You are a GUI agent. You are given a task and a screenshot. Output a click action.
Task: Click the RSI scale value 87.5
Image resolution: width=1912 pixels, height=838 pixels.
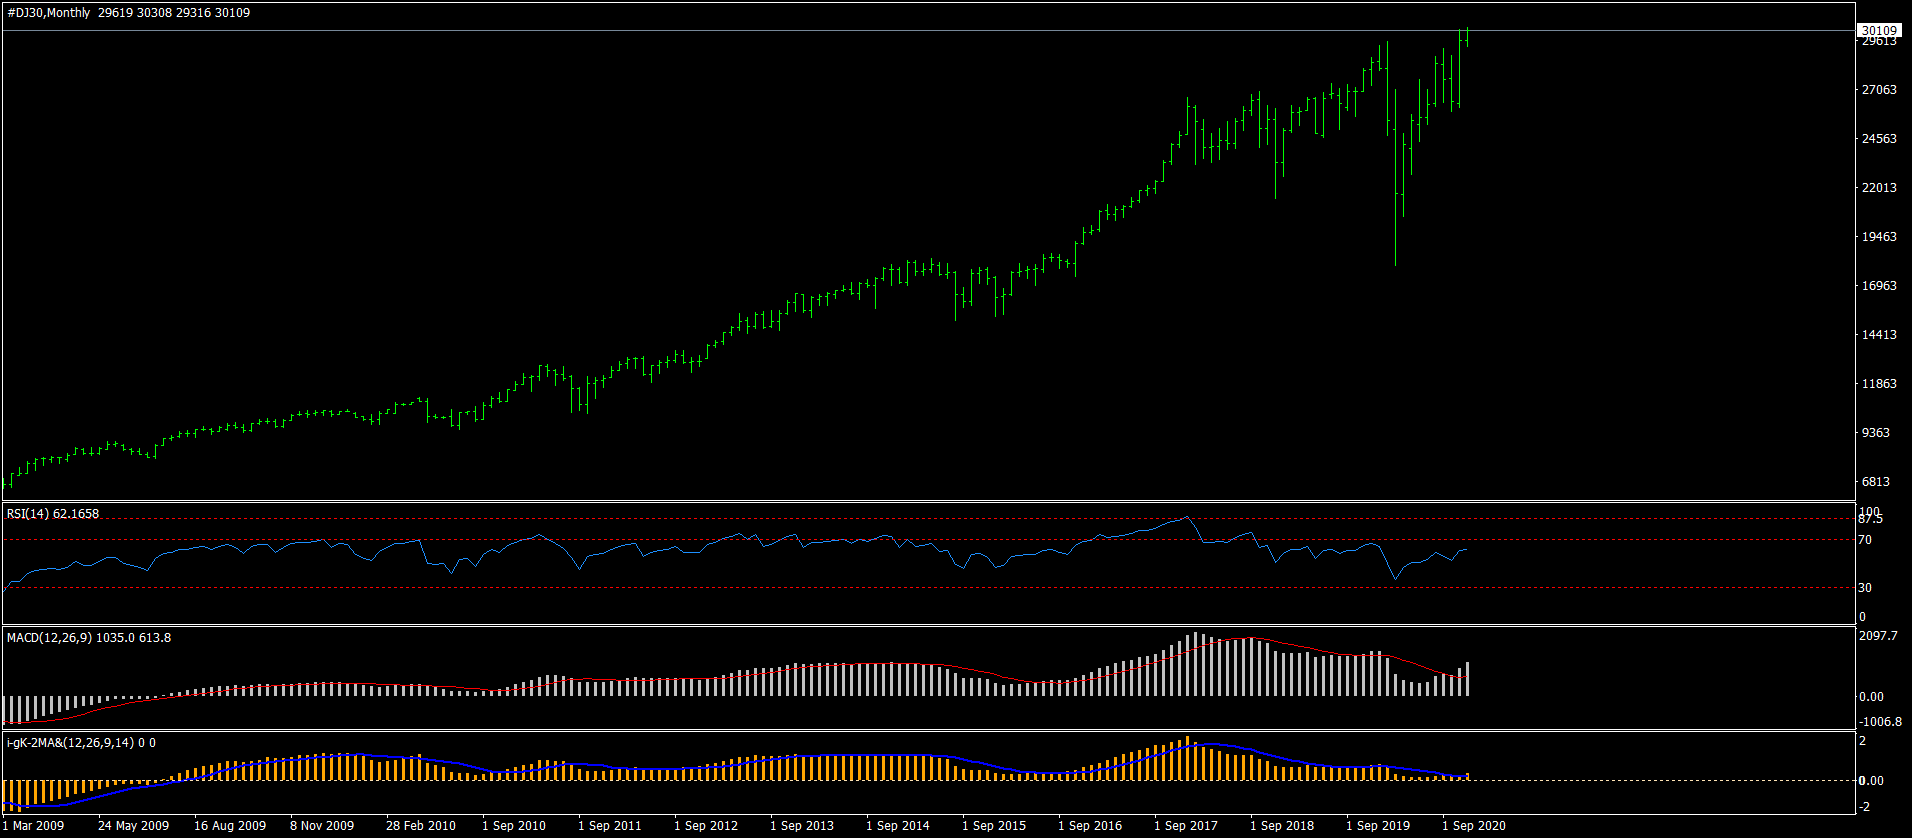(1871, 519)
